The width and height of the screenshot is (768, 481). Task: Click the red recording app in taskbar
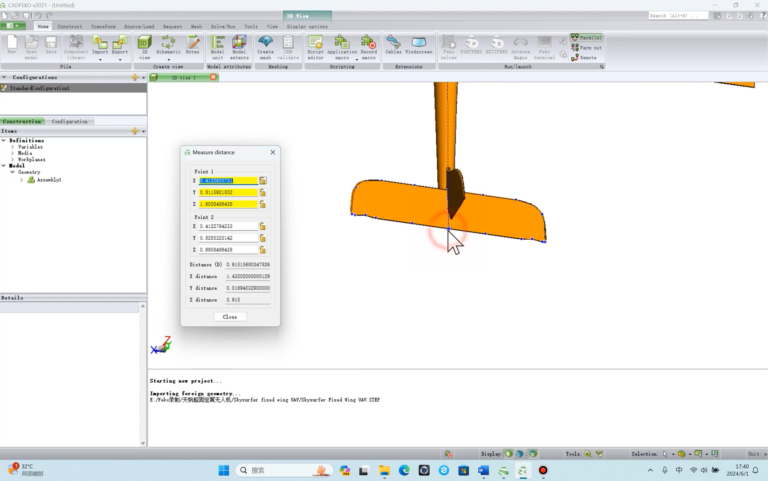coord(543,471)
